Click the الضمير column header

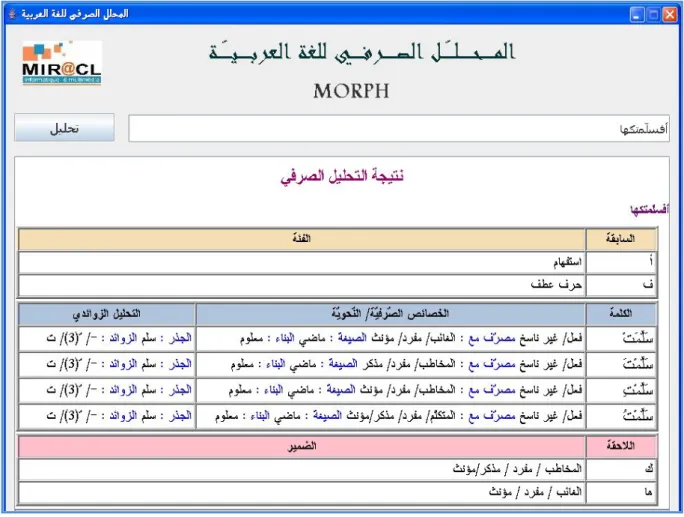point(301,446)
